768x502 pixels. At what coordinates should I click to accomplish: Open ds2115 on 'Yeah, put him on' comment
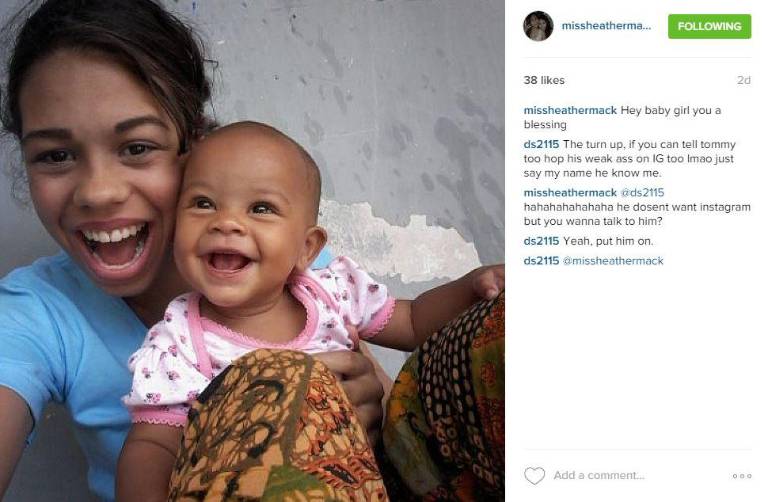tap(541, 241)
